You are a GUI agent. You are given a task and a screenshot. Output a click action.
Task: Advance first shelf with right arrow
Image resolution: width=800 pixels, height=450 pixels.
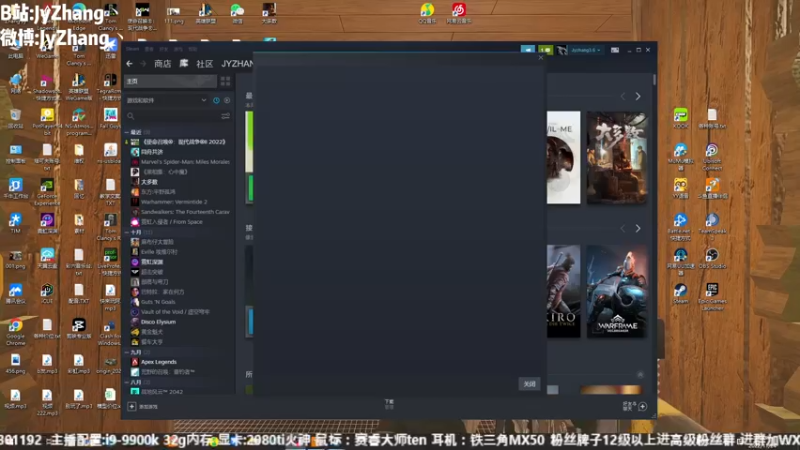[638, 96]
